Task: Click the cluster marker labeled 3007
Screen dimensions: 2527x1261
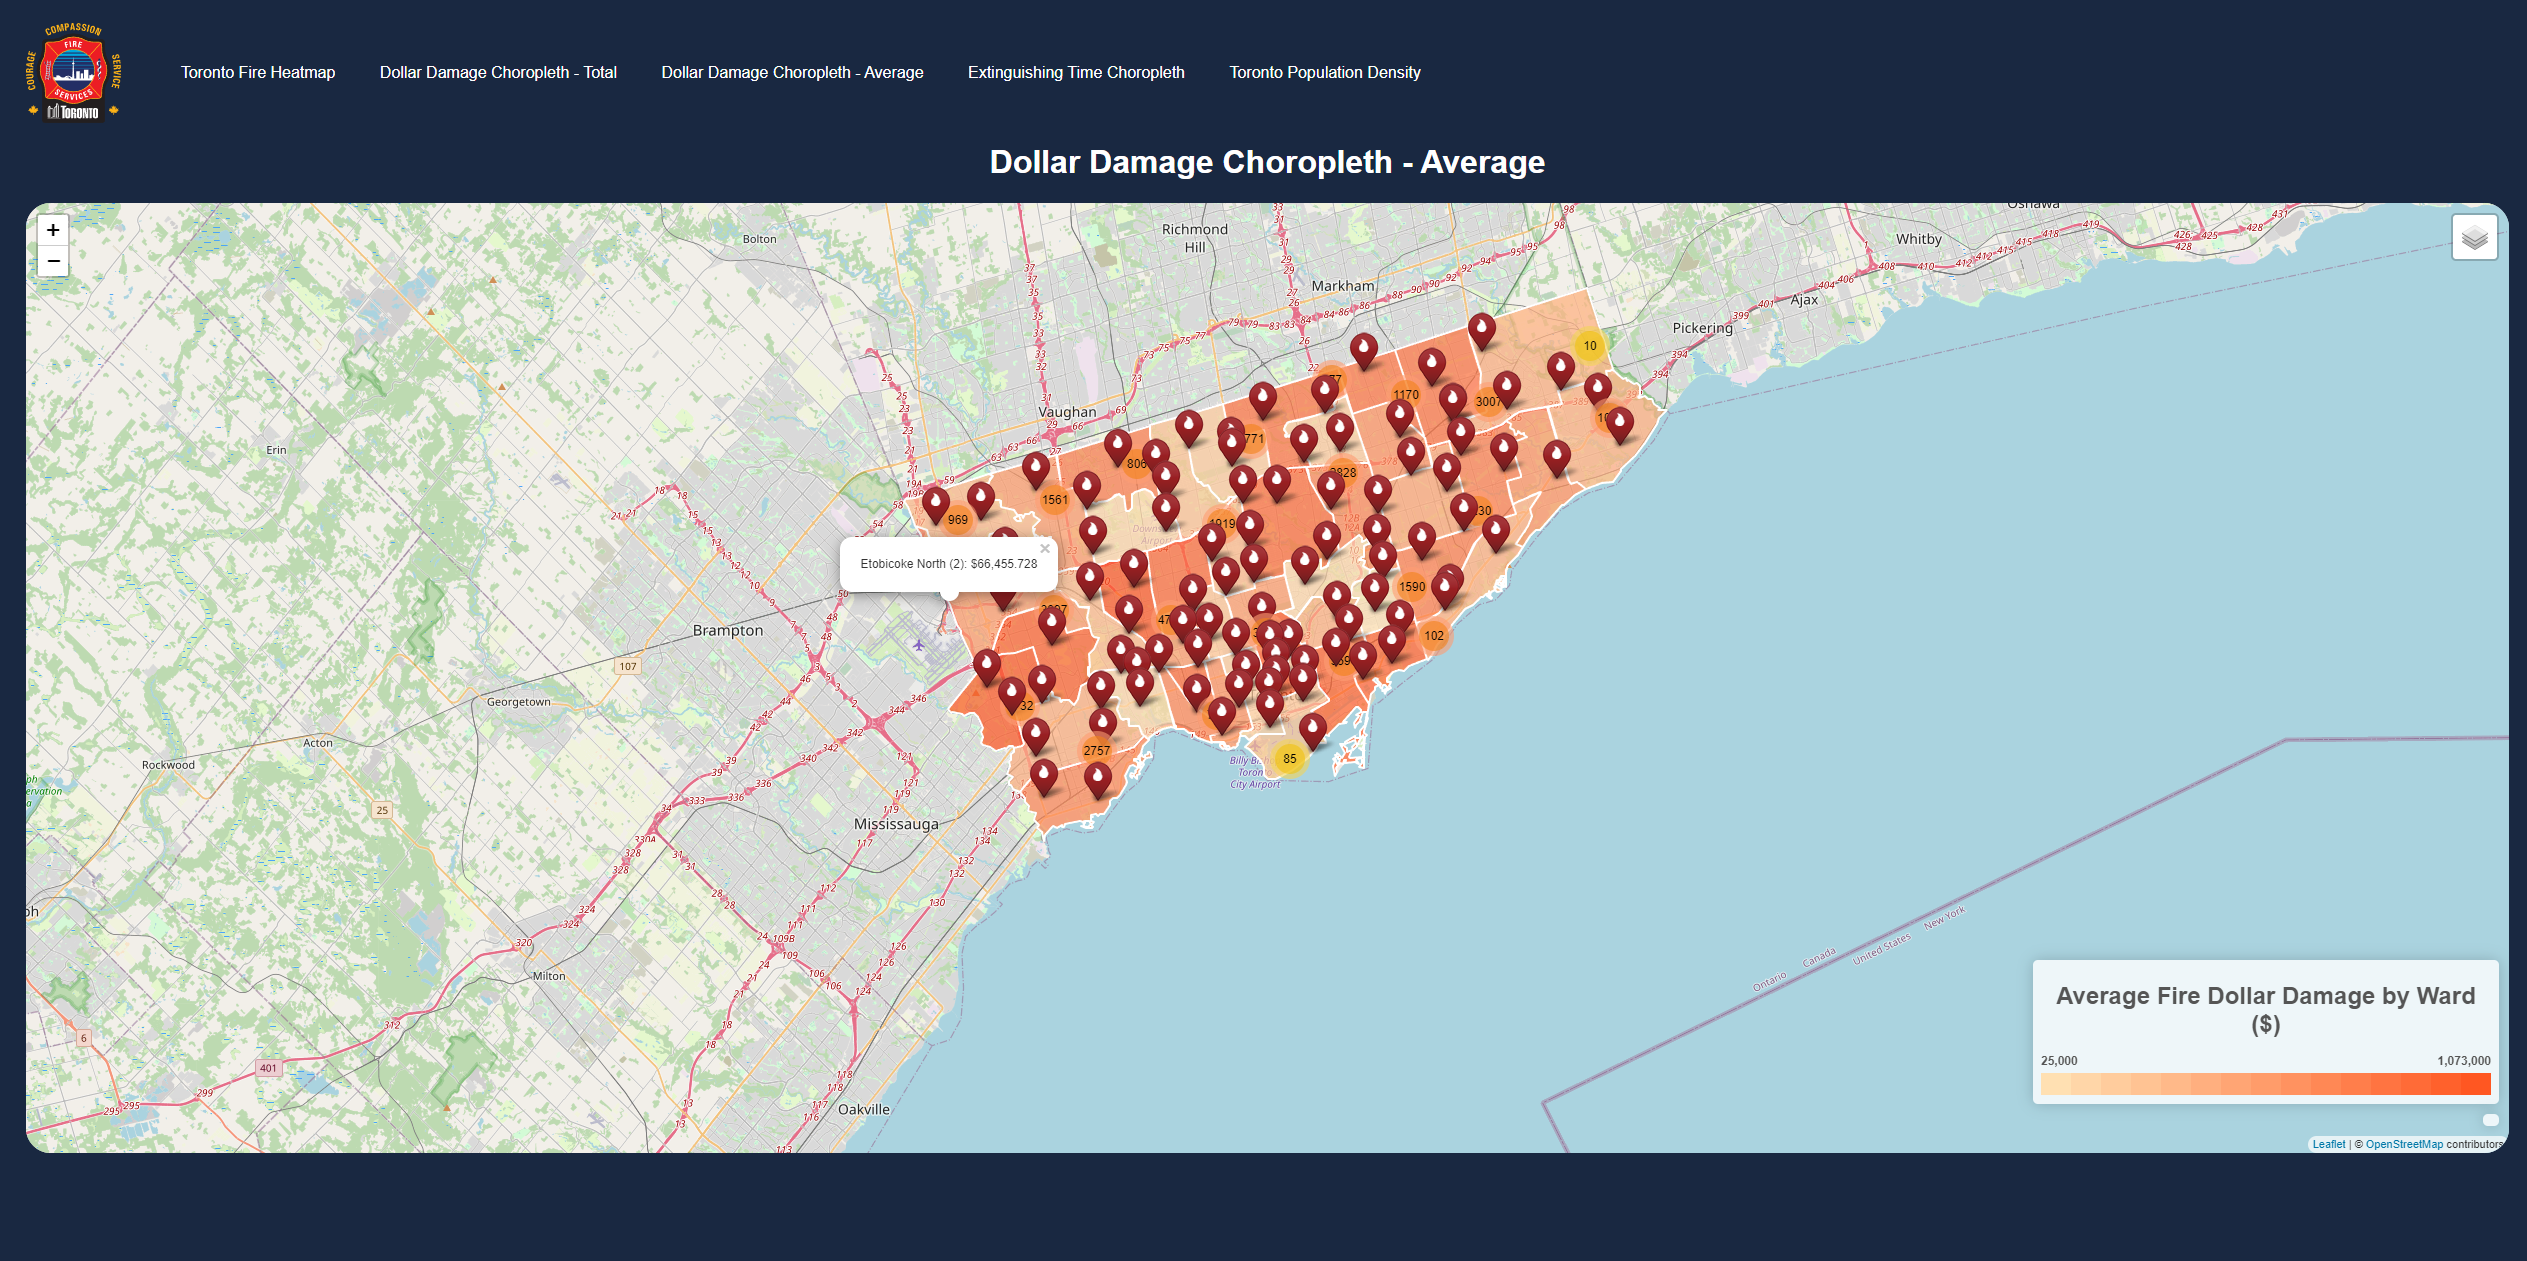Action: click(1488, 399)
